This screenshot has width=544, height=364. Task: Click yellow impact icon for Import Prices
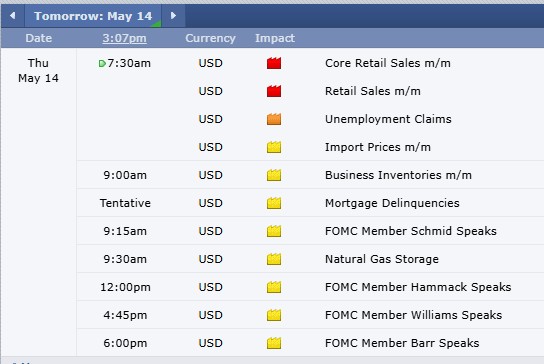click(x=274, y=147)
